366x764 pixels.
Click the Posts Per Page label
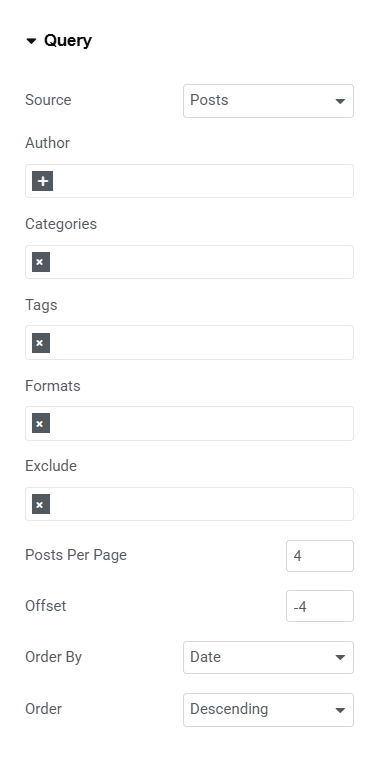point(76,555)
